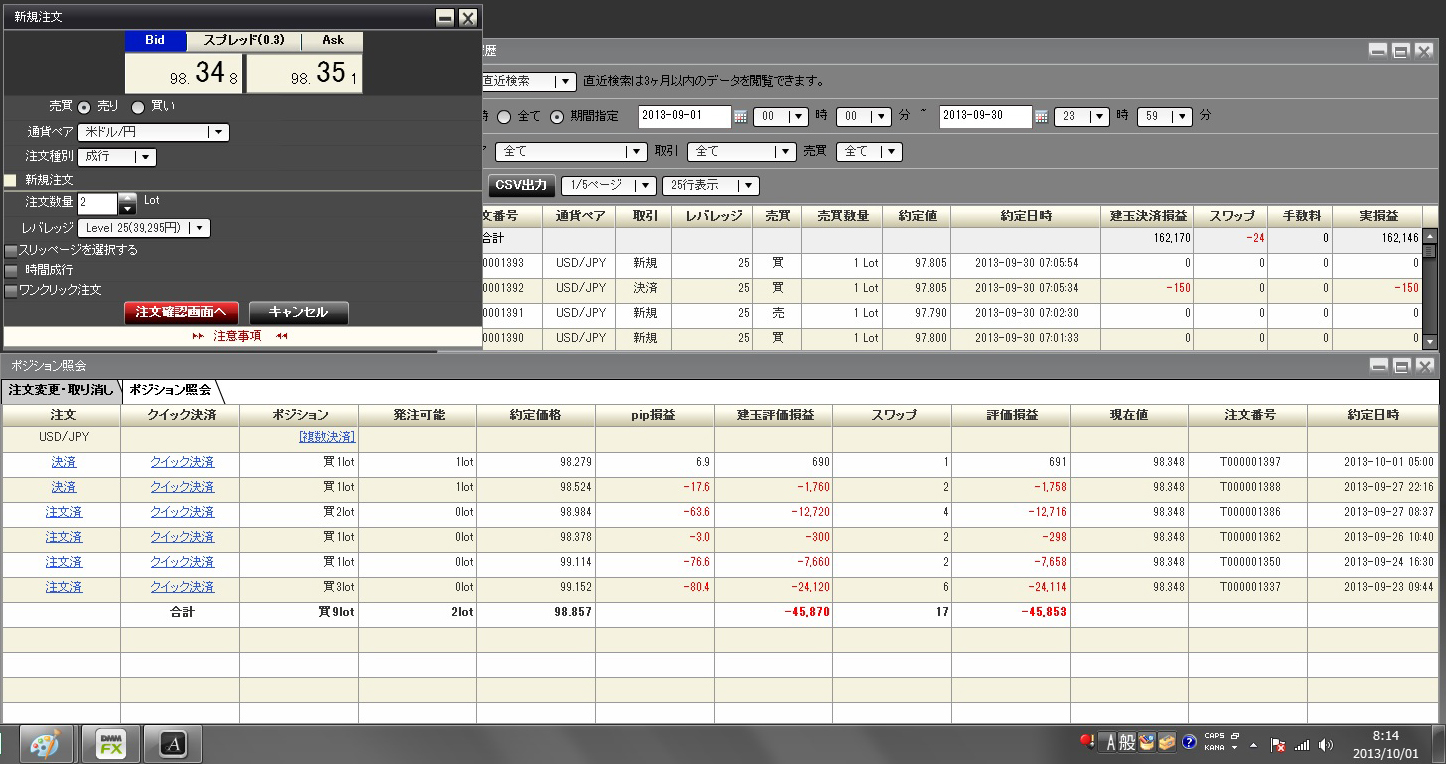Decrease the 注文数量 lot quantity
Image resolution: width=1446 pixels, height=764 pixels.
[x=128, y=209]
